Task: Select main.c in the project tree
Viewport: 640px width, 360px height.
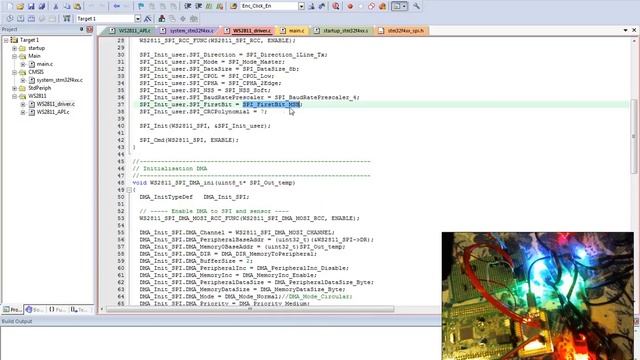Action: [x=44, y=64]
